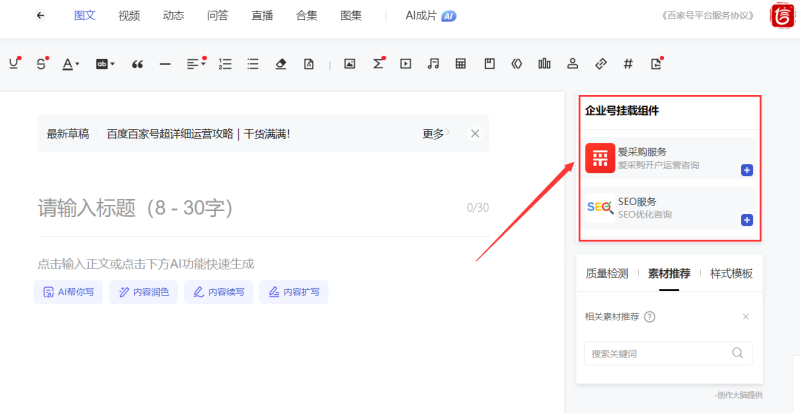Add a topic with the hashtag icon
Image resolution: width=800 pixels, height=413 pixels.
tap(628, 64)
